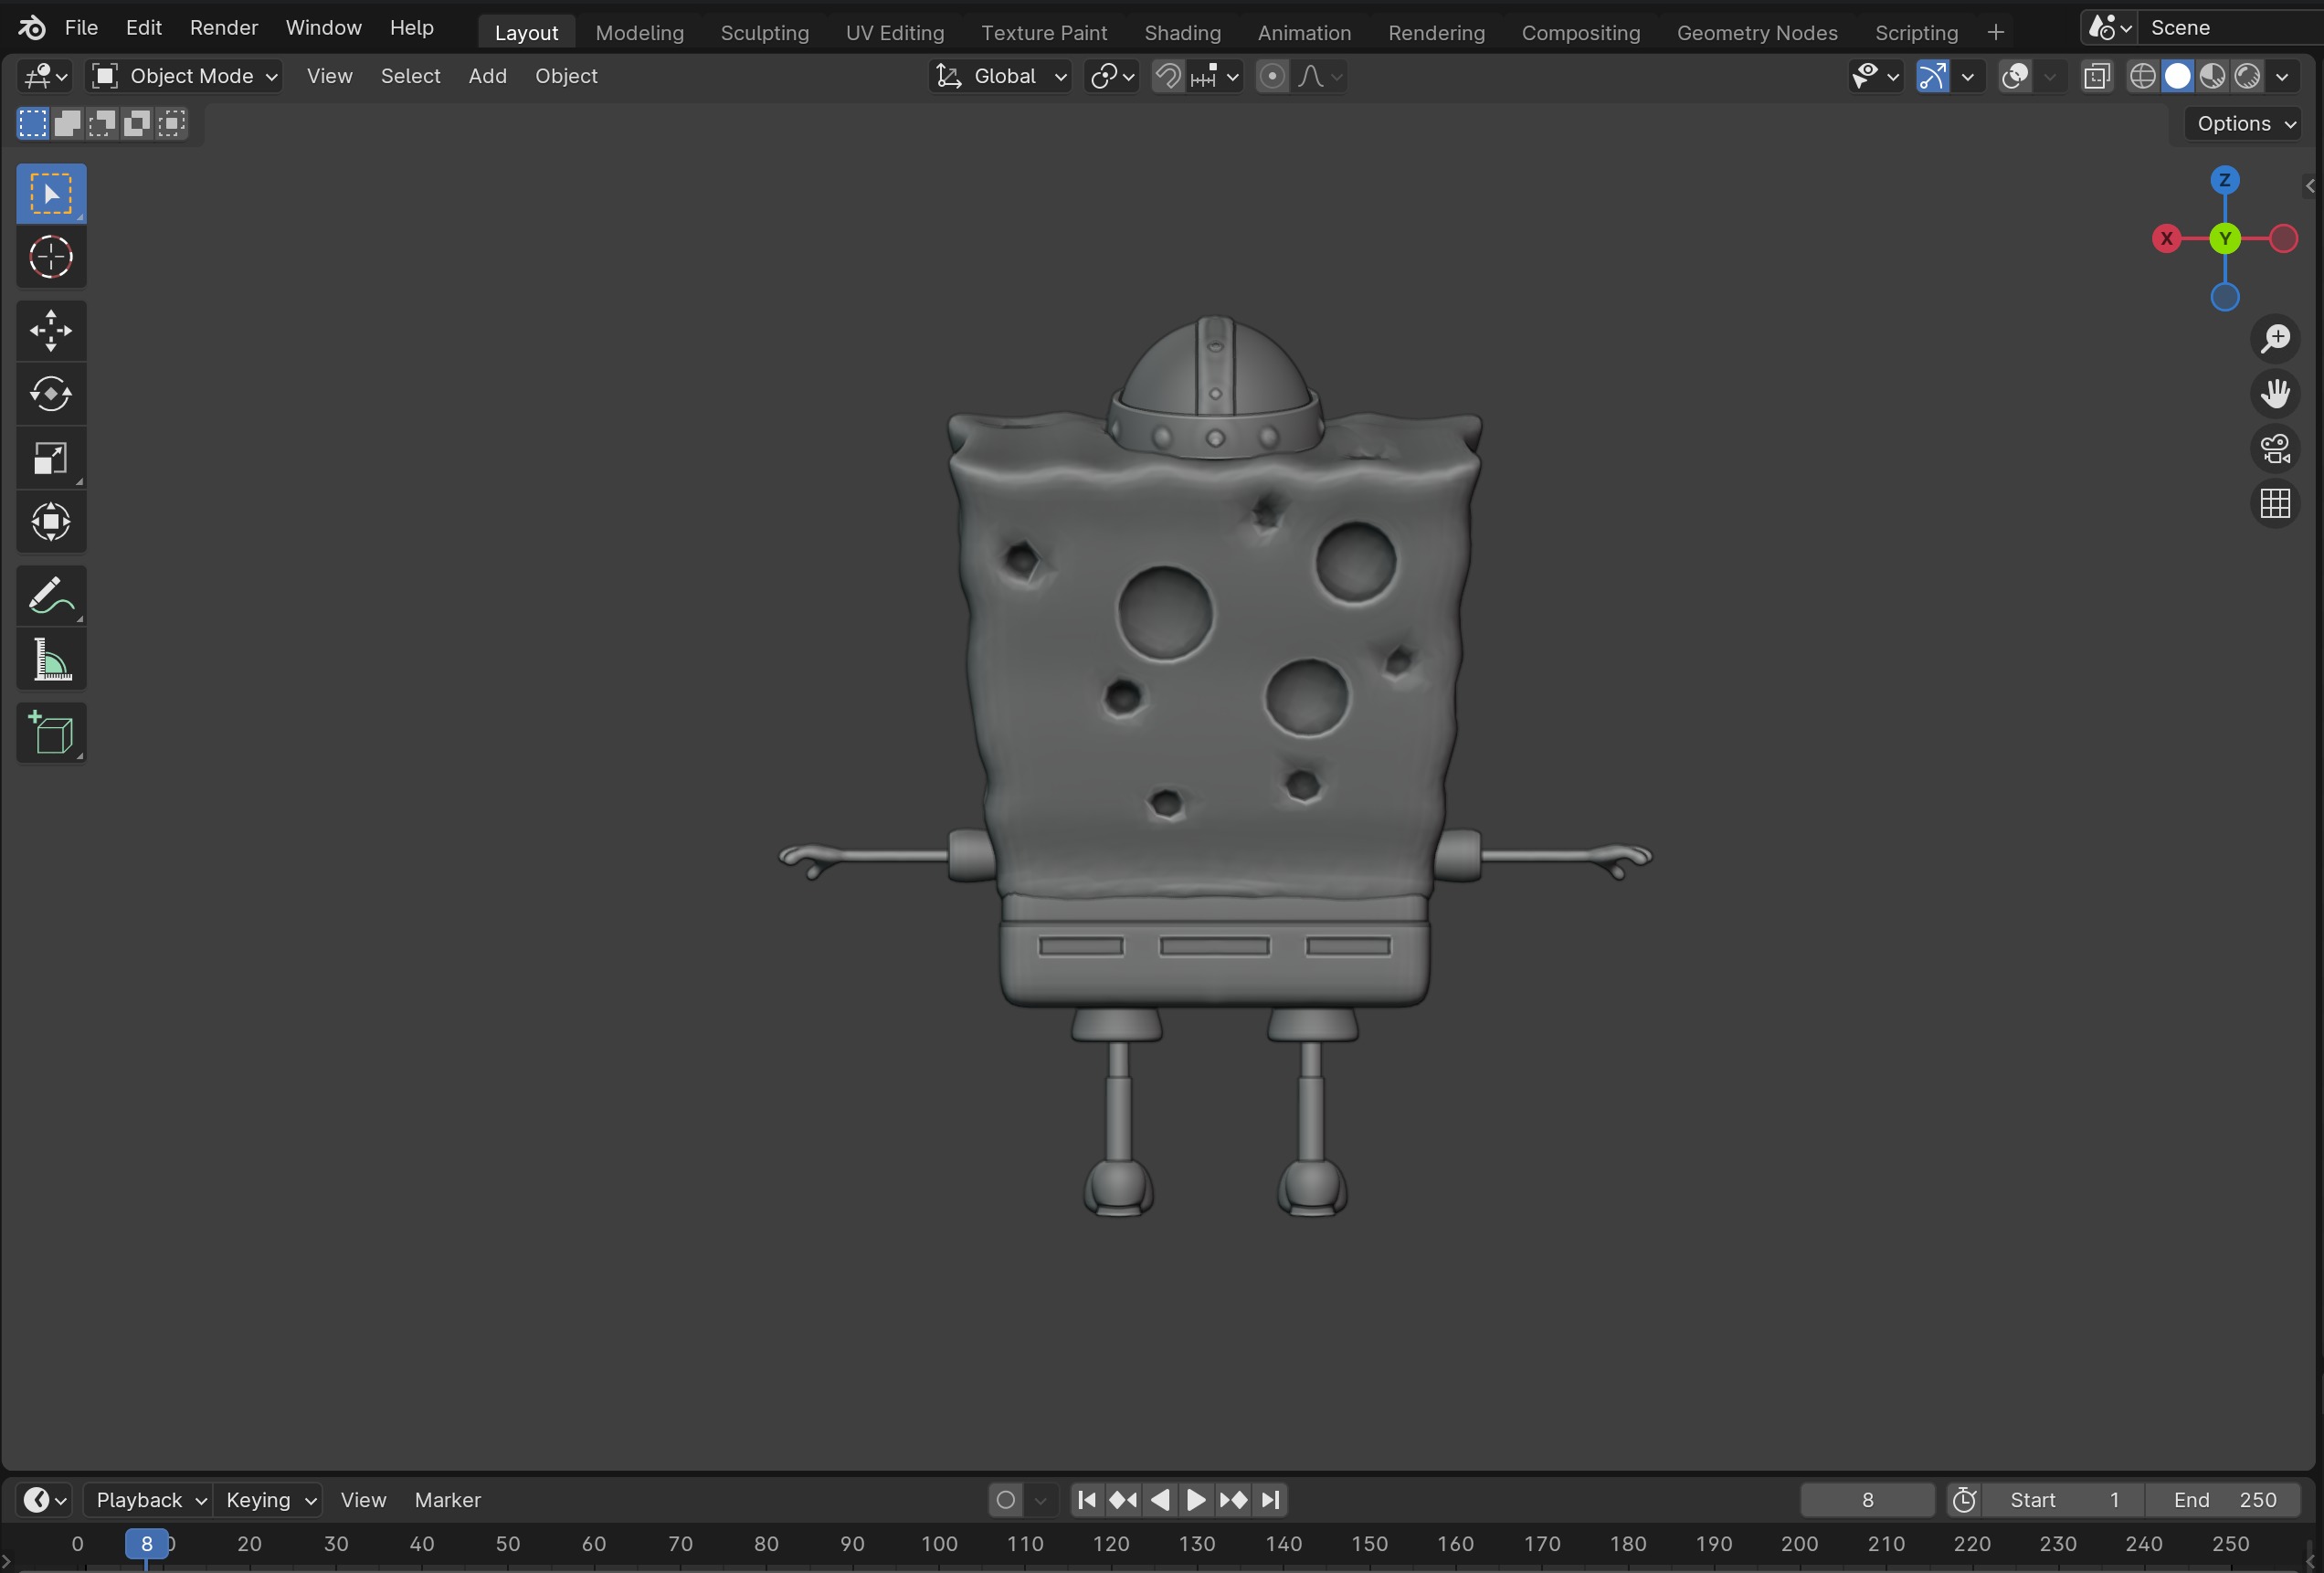Viewport: 2324px width, 1573px height.
Task: Toggle viewport gizmos display
Action: click(x=1932, y=77)
